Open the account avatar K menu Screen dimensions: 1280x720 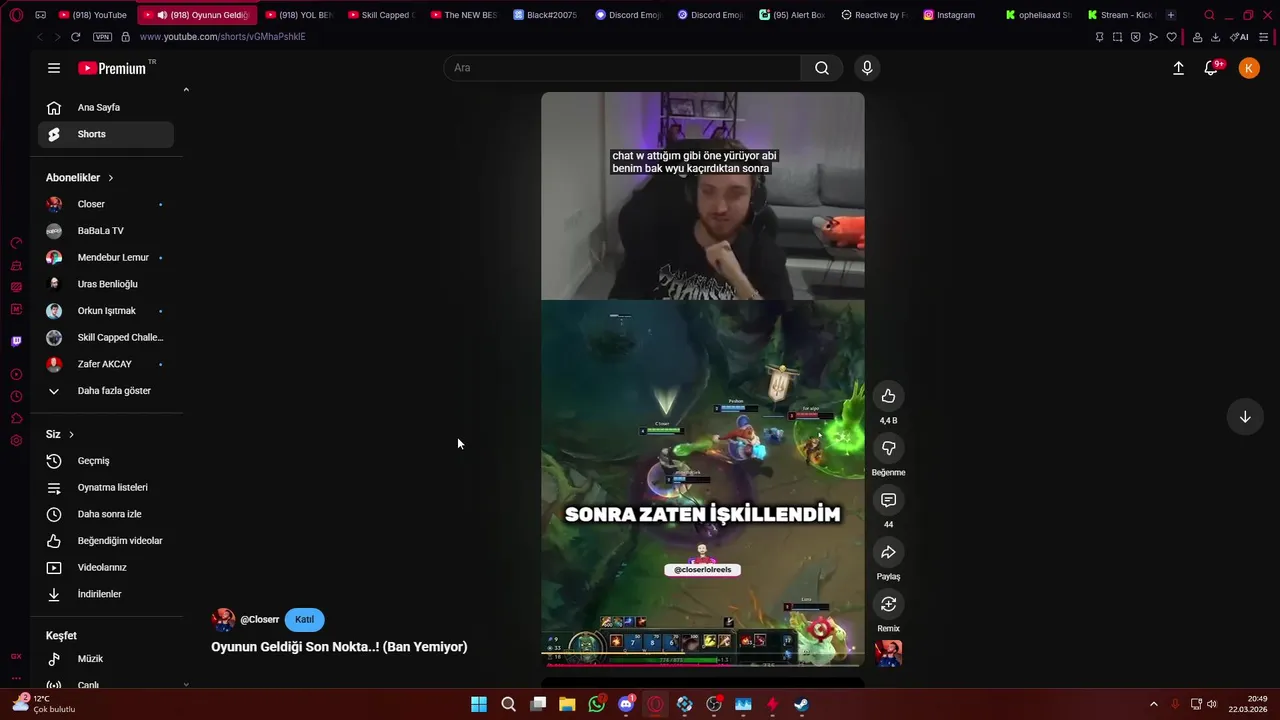point(1249,68)
